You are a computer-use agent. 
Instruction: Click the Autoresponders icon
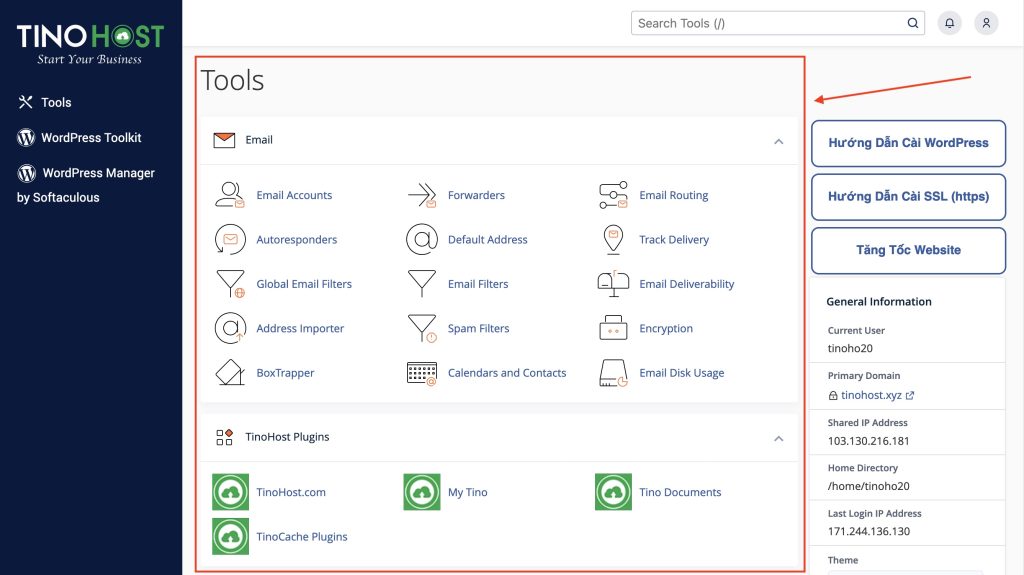[230, 239]
